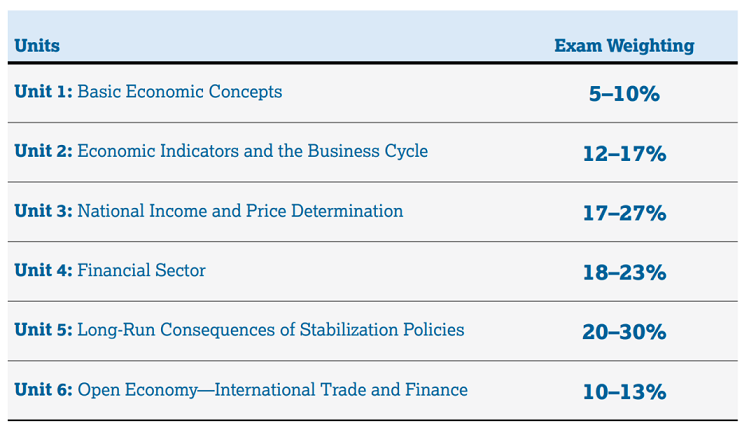Click the bold "Unit 6:" label
This screenshot has height=430, width=756.
[x=43, y=390]
